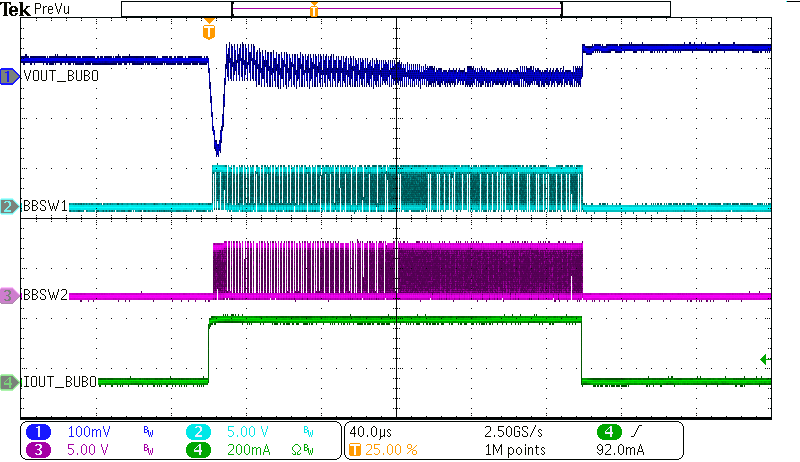Click the trigger marker in the record overview bar
Viewport: 800px width, 462px height.
tap(314, 10)
